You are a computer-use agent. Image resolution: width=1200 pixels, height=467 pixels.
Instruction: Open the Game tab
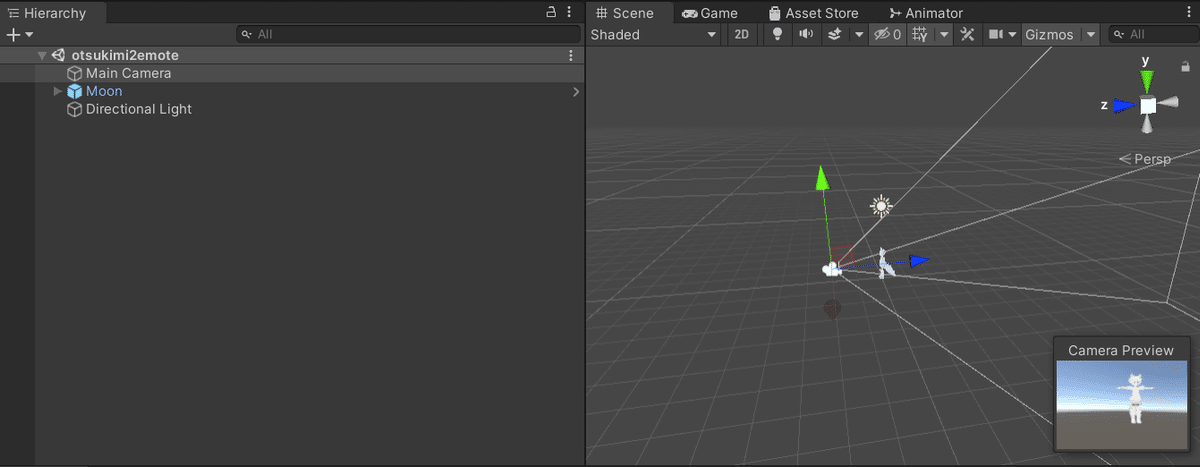point(709,13)
